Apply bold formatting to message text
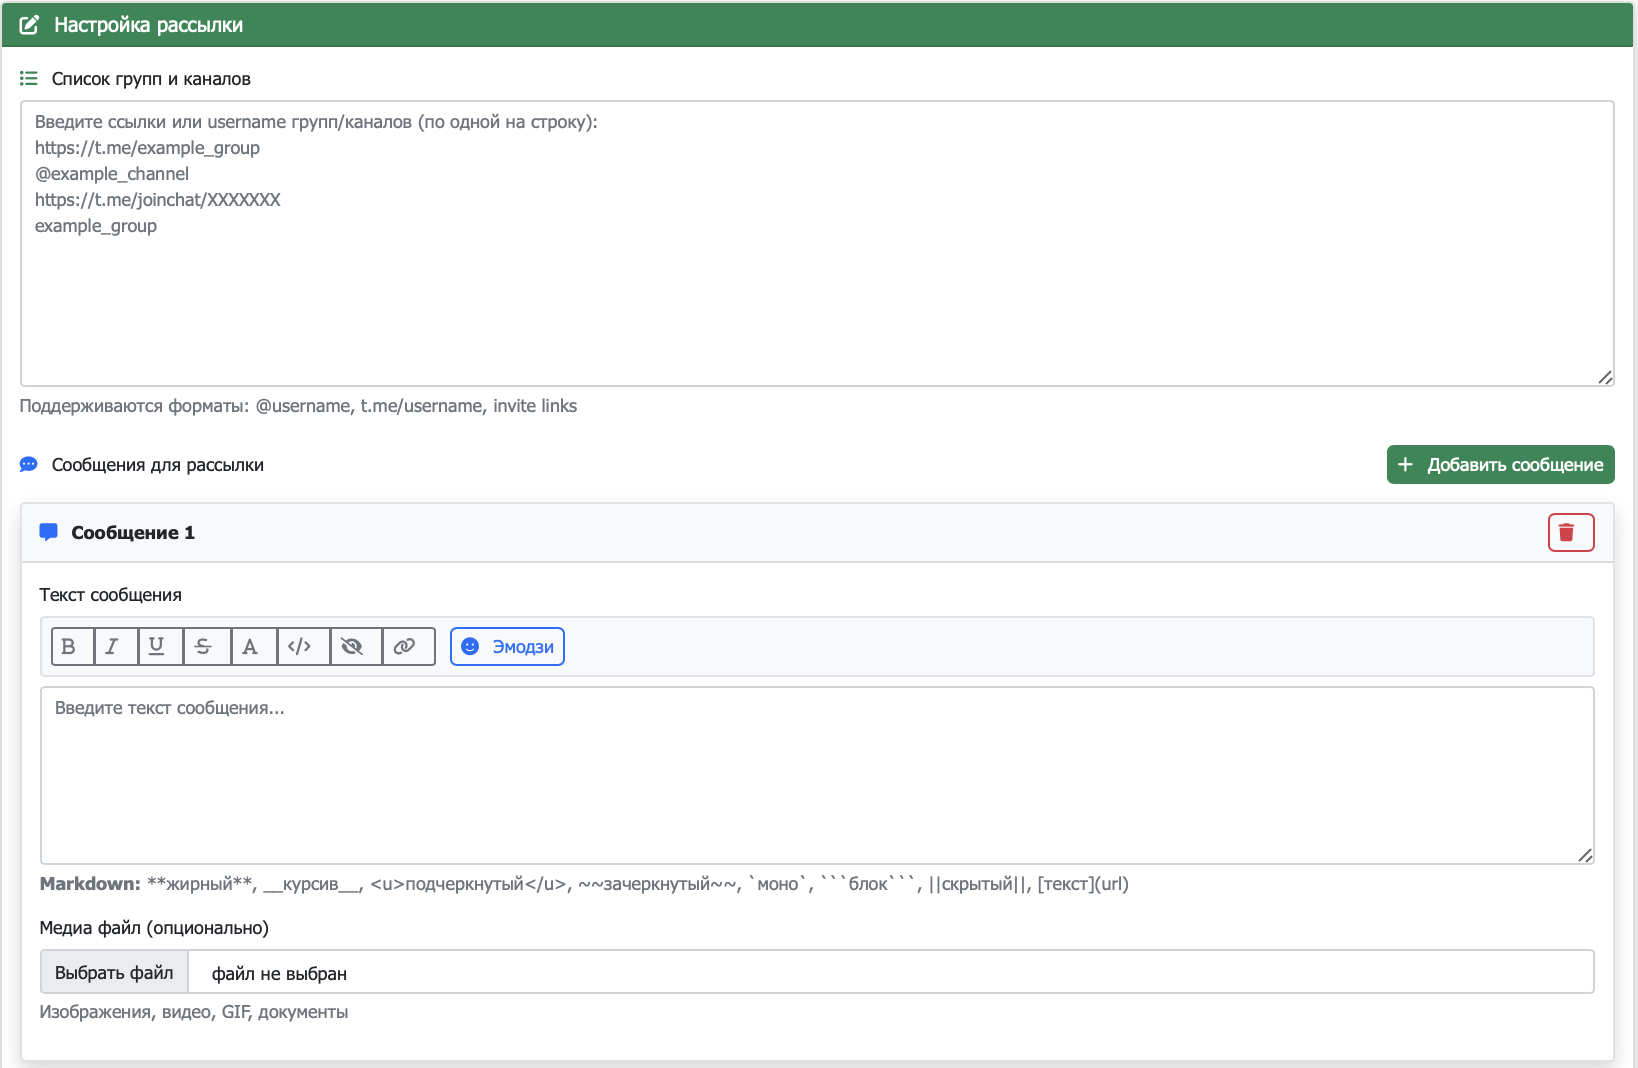1638x1068 pixels. pos(69,647)
